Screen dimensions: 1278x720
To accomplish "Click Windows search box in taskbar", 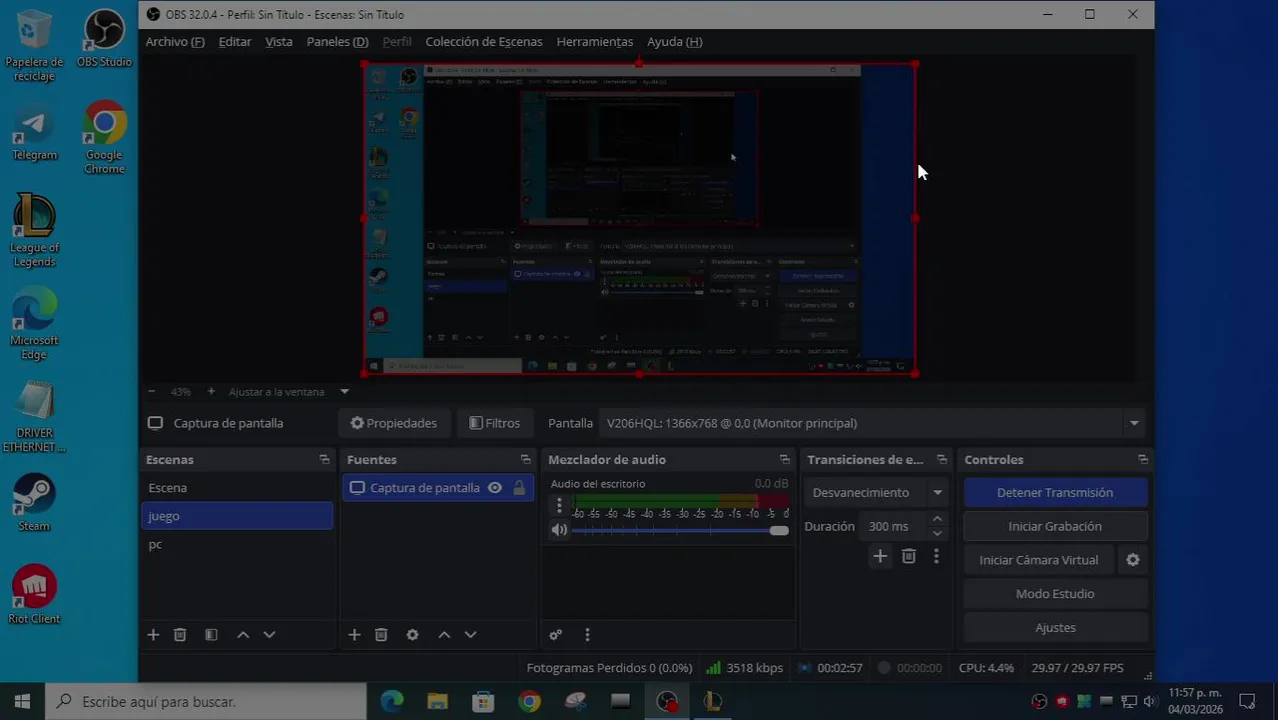I will (206, 702).
